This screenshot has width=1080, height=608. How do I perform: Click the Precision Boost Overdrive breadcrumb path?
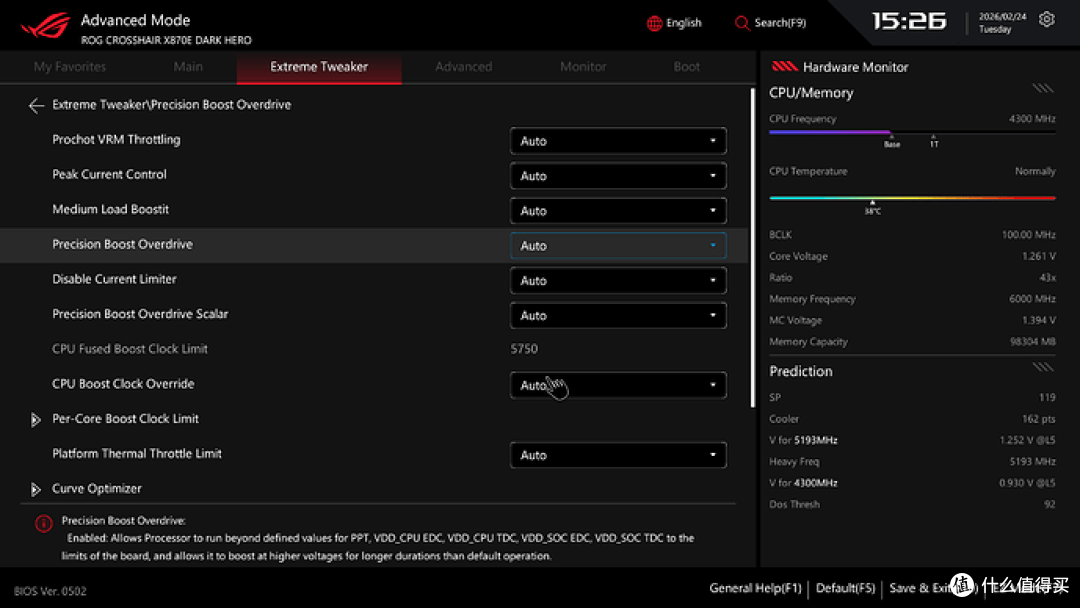172,105
